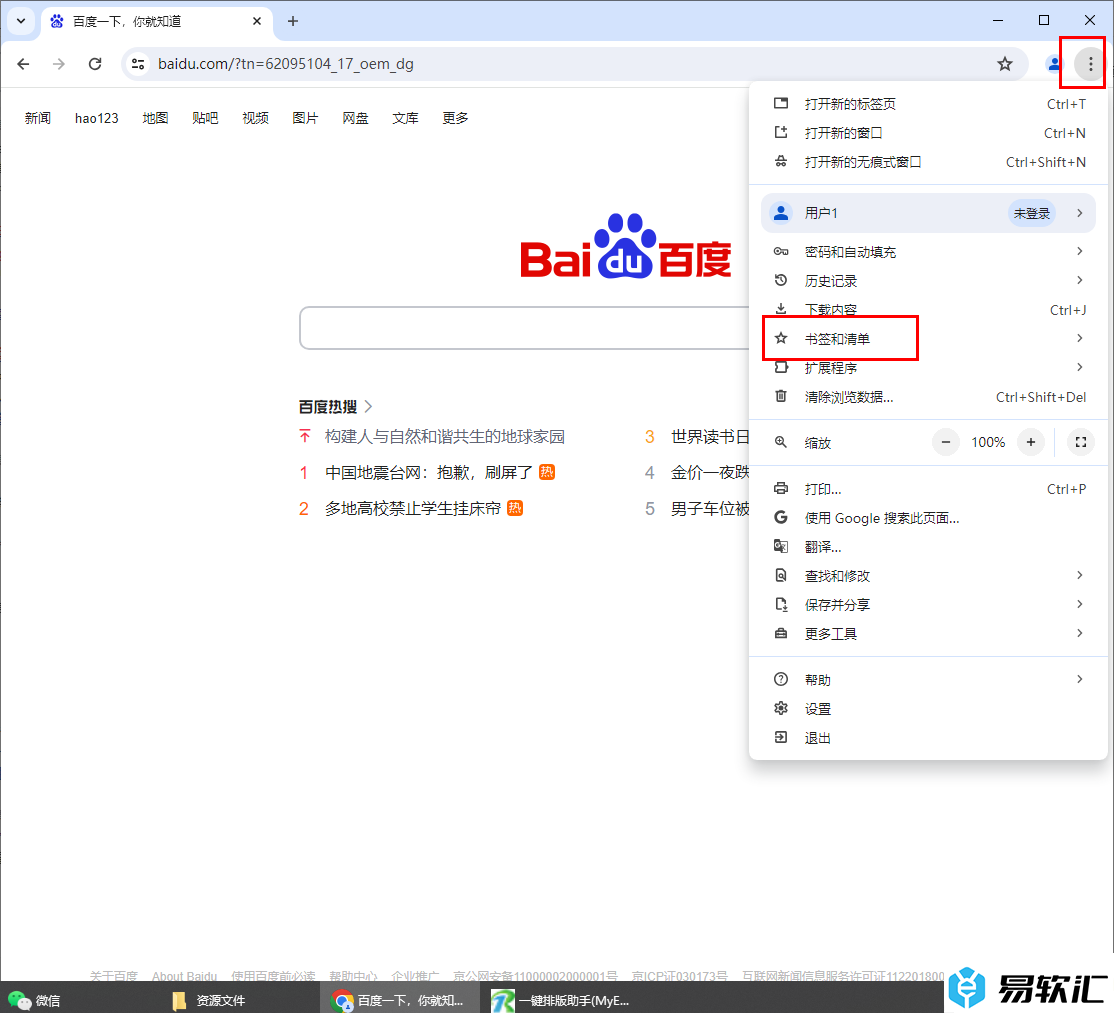Enter fullscreen with the zoom row icon
Viewport: 1114px width, 1013px height.
1081,442
